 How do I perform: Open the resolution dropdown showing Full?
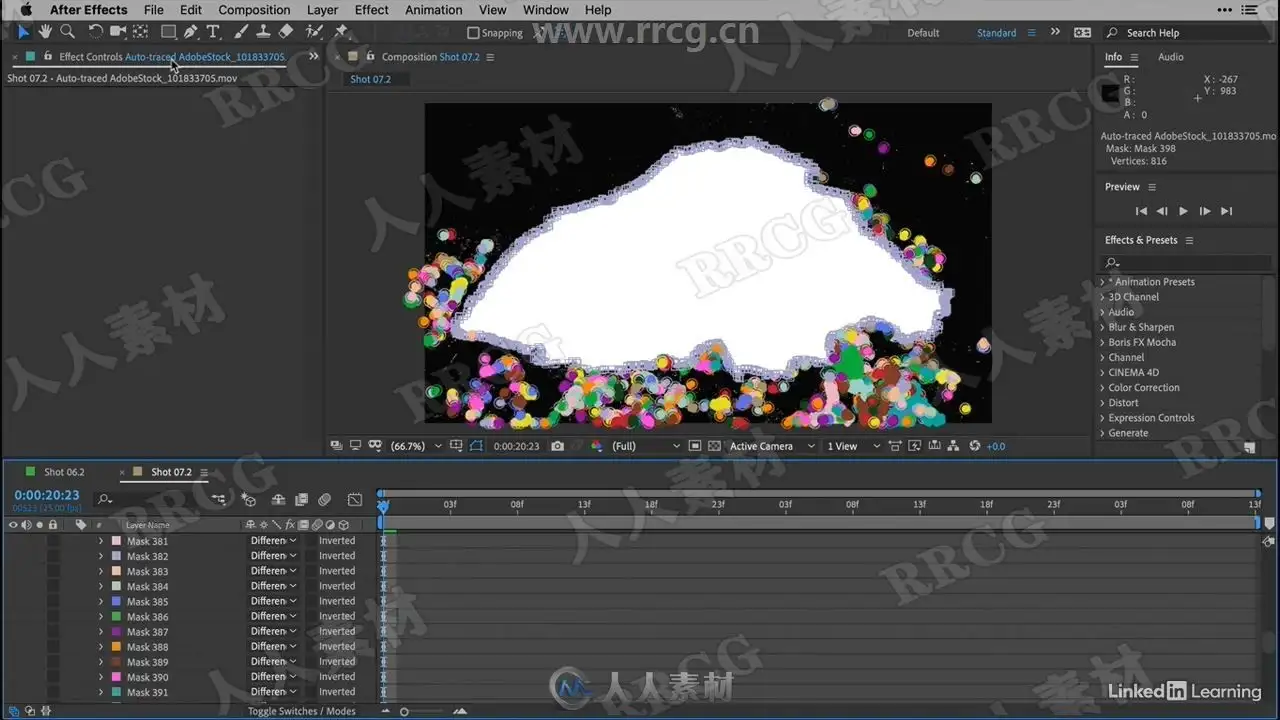(x=646, y=446)
